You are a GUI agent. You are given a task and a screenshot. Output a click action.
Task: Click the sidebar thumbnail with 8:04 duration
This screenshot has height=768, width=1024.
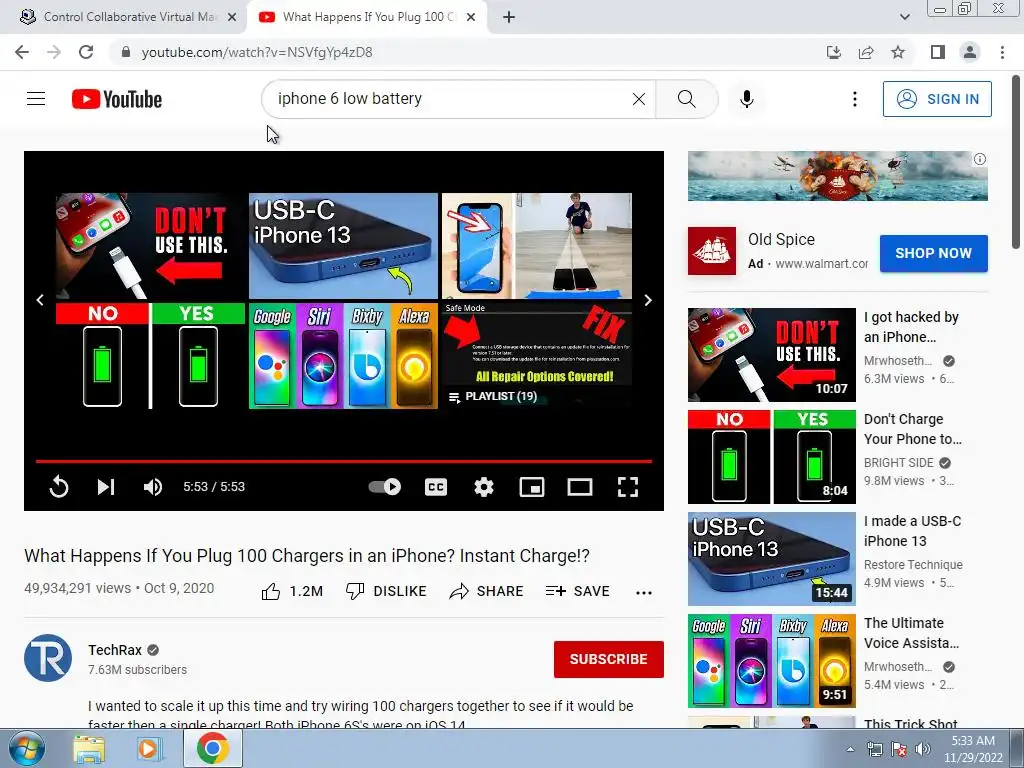pyautogui.click(x=771, y=456)
